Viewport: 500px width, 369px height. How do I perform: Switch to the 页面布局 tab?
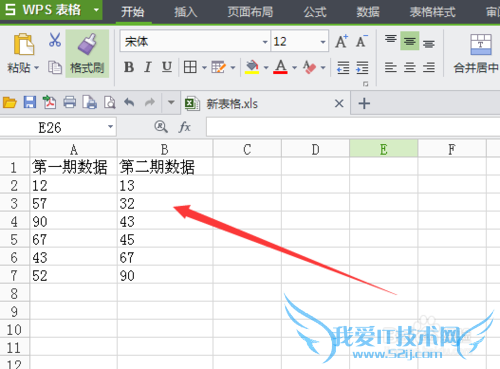click(250, 12)
